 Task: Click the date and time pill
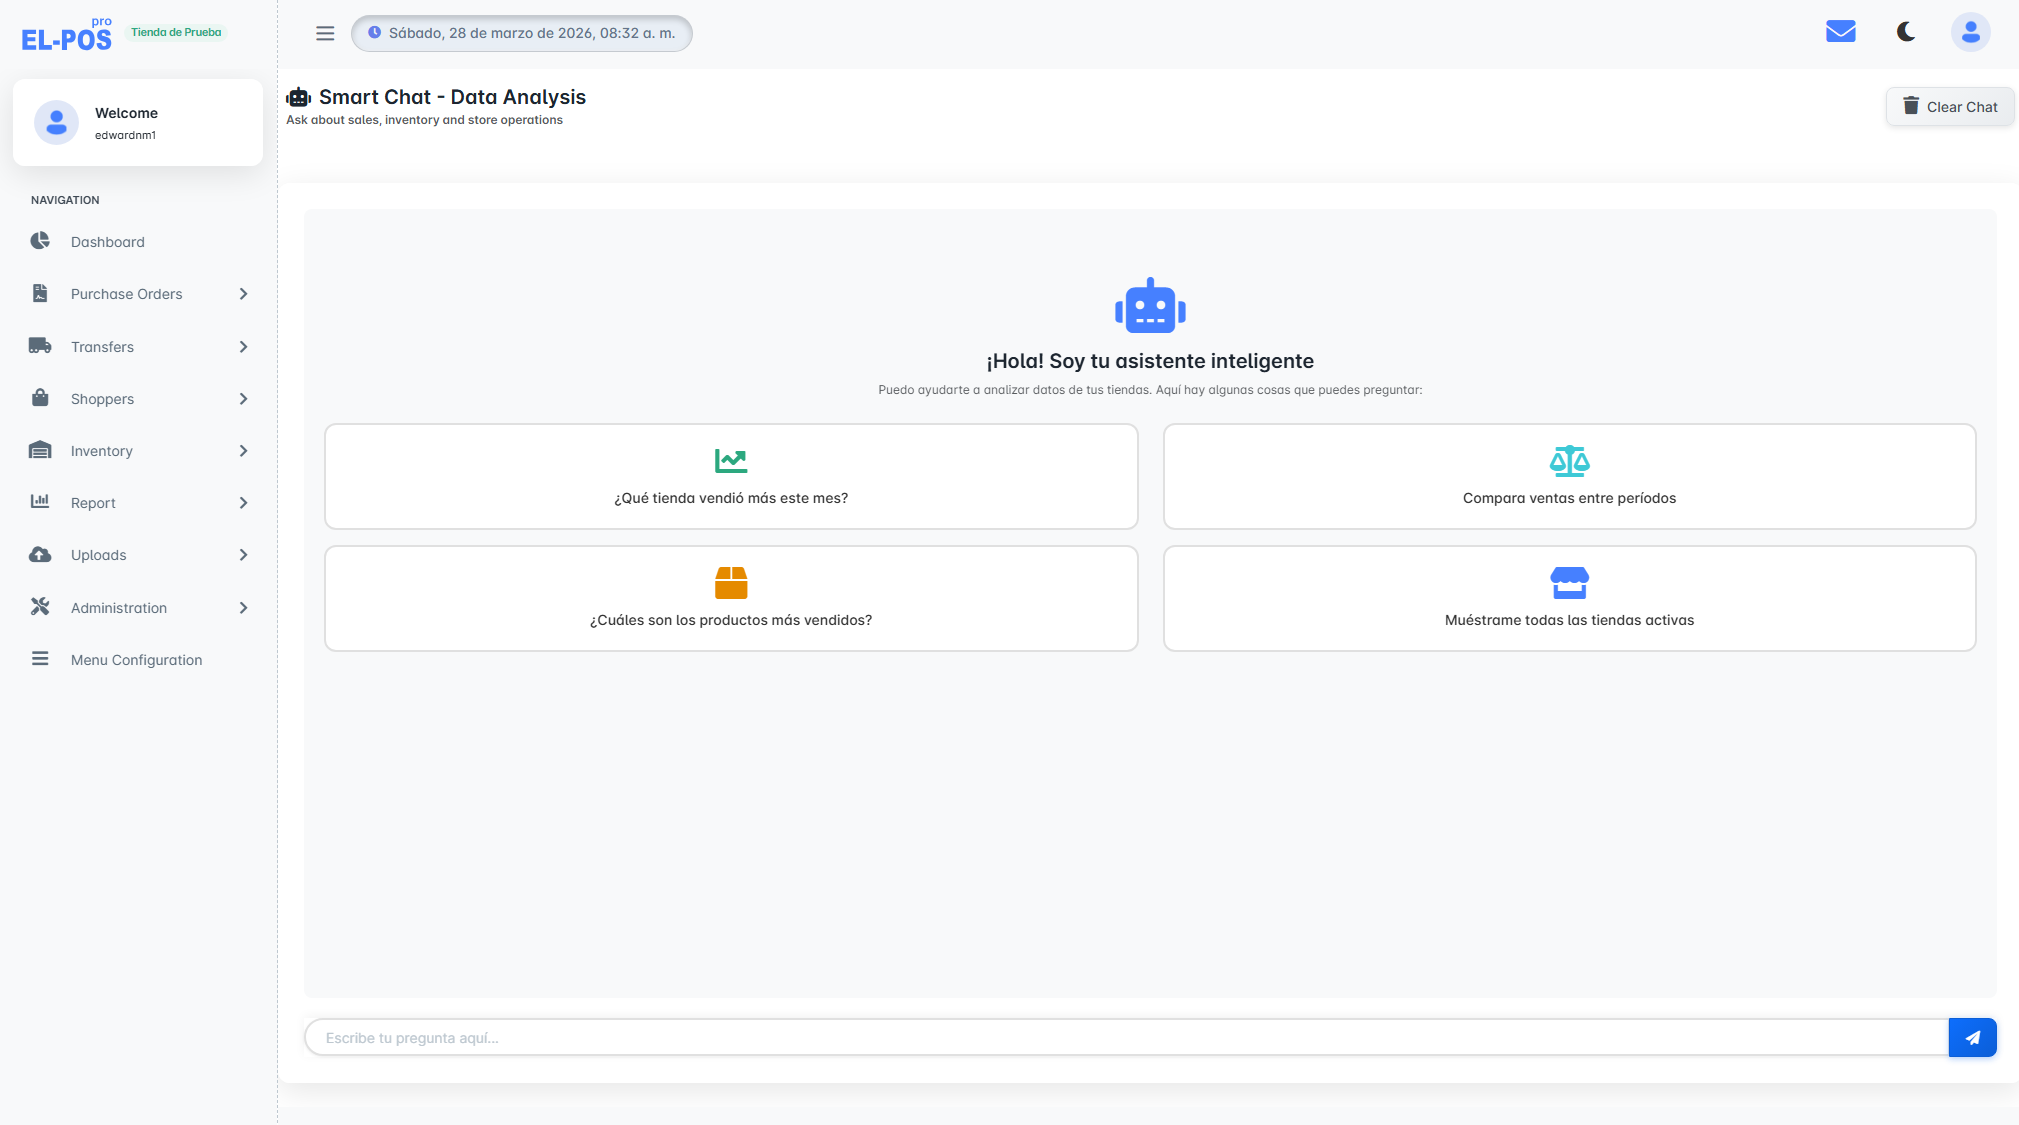(x=521, y=32)
